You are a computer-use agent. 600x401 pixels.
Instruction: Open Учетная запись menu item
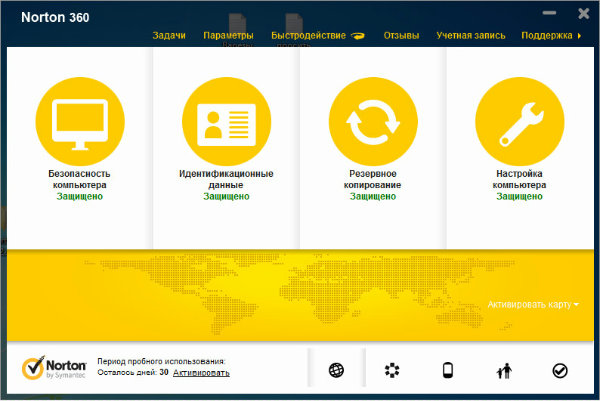click(470, 36)
